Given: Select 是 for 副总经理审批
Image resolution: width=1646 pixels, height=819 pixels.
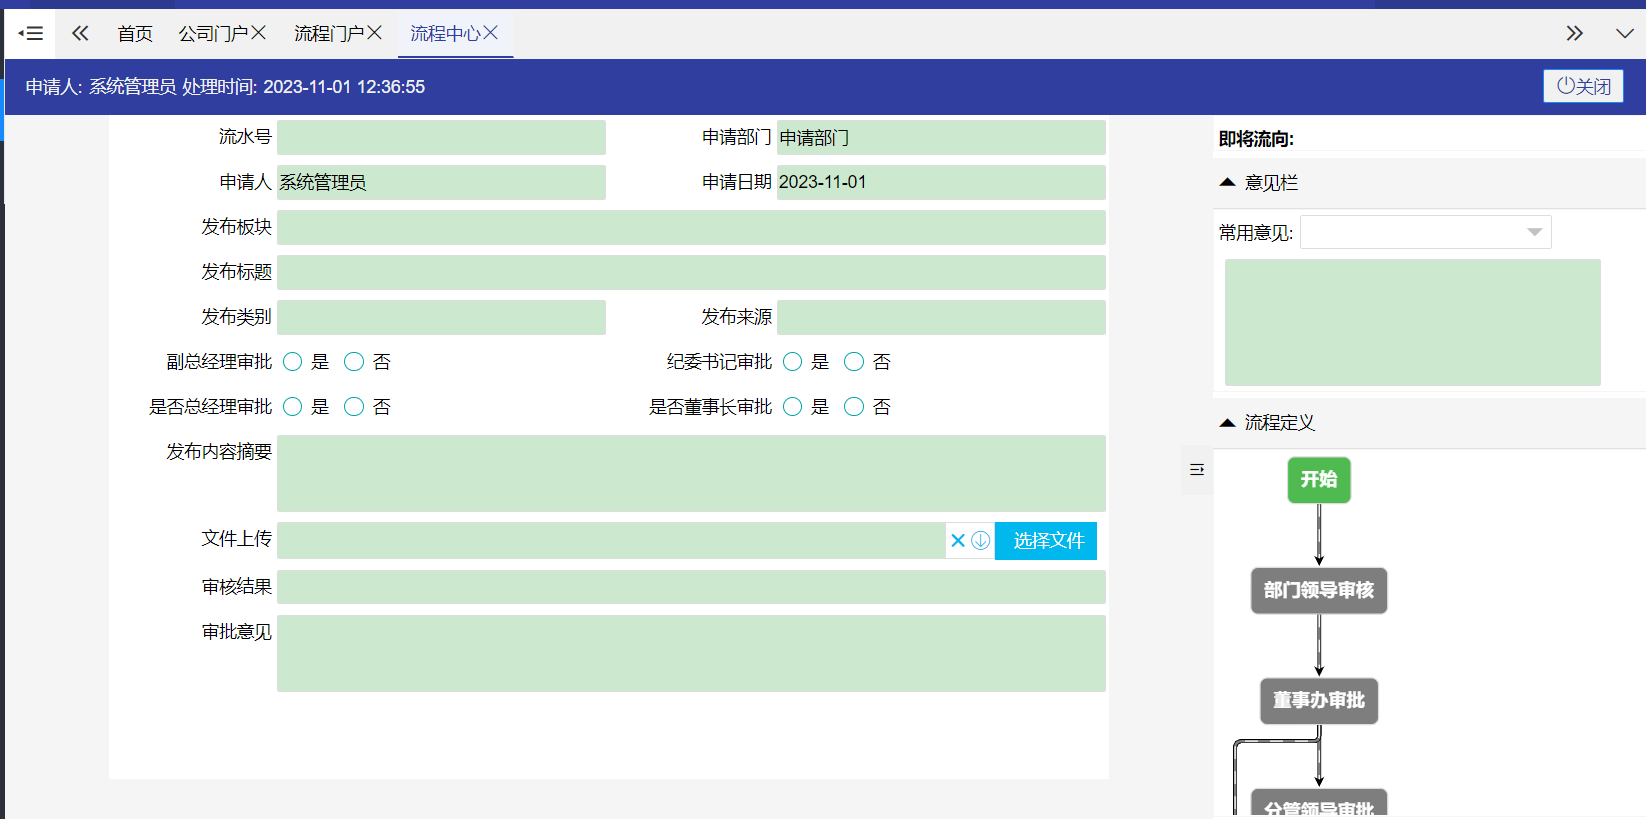Looking at the screenshot, I should [292, 361].
